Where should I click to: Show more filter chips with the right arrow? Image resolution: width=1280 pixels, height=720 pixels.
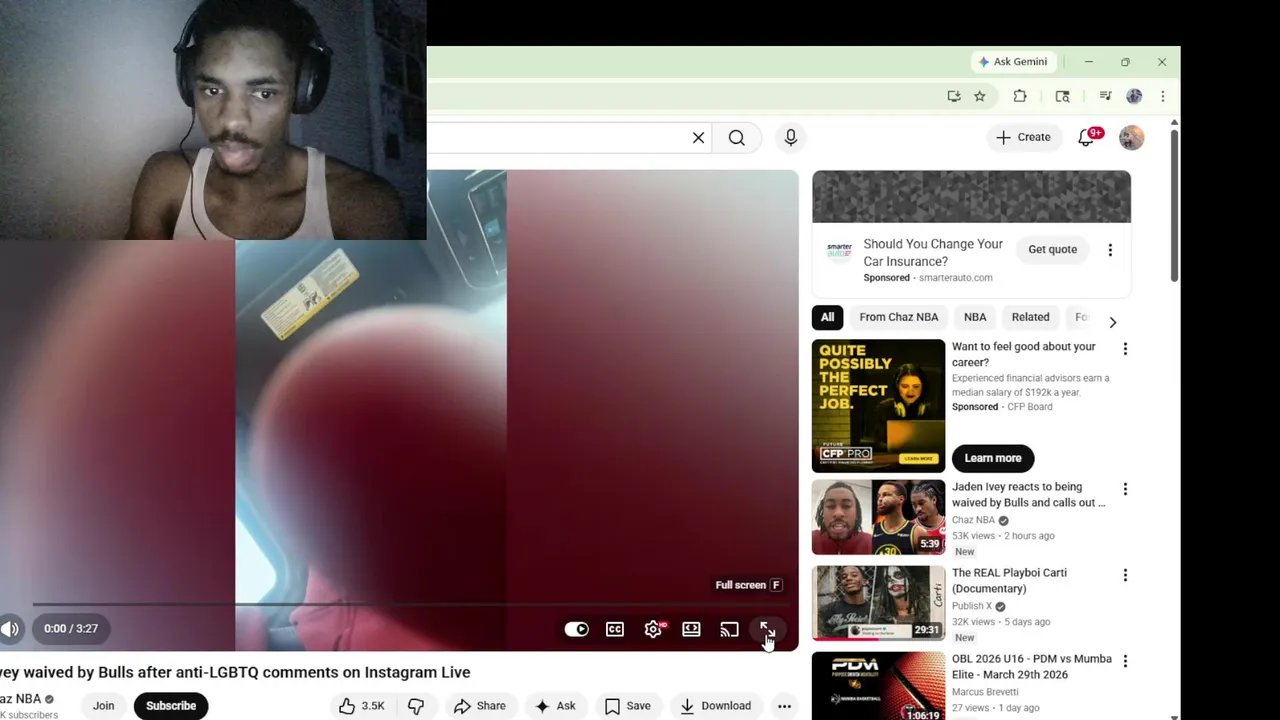(x=1113, y=322)
